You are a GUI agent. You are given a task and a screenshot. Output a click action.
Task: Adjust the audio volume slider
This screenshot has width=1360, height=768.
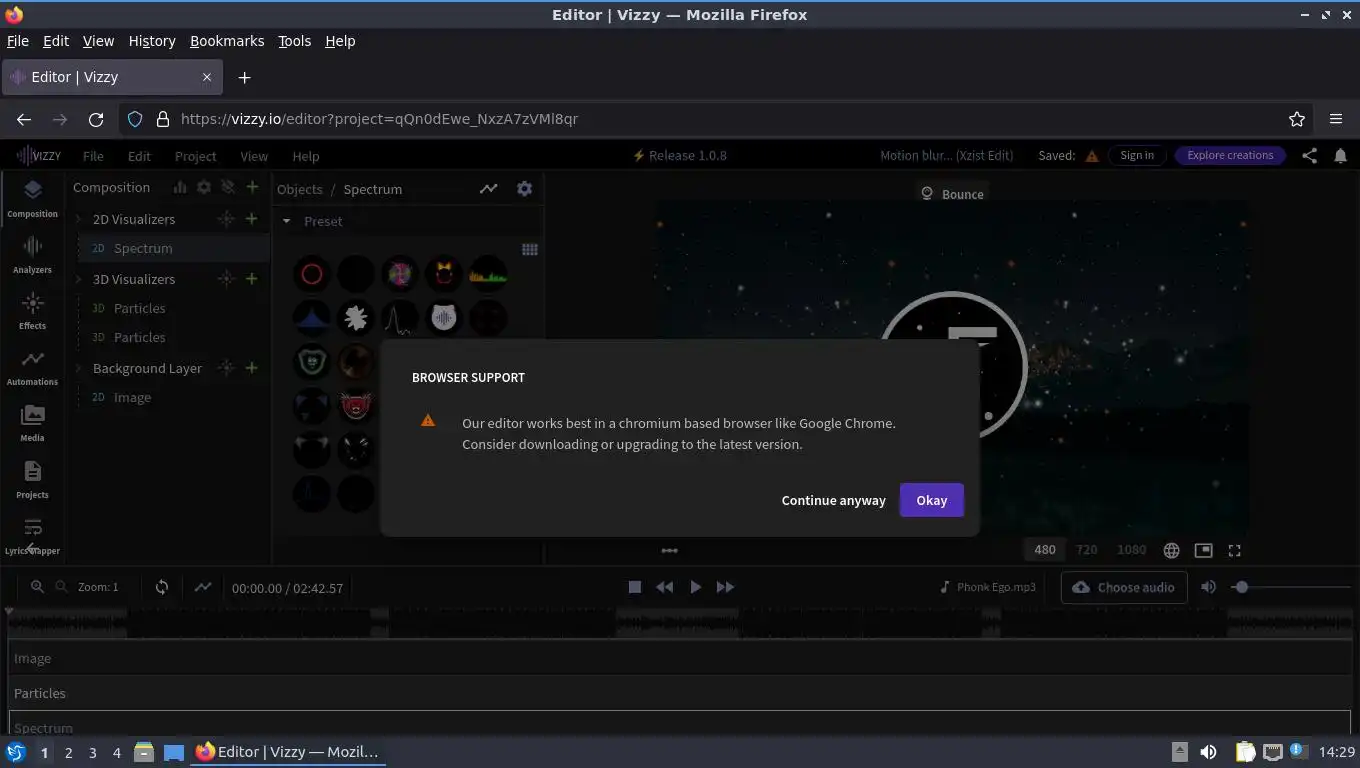tap(1292, 587)
